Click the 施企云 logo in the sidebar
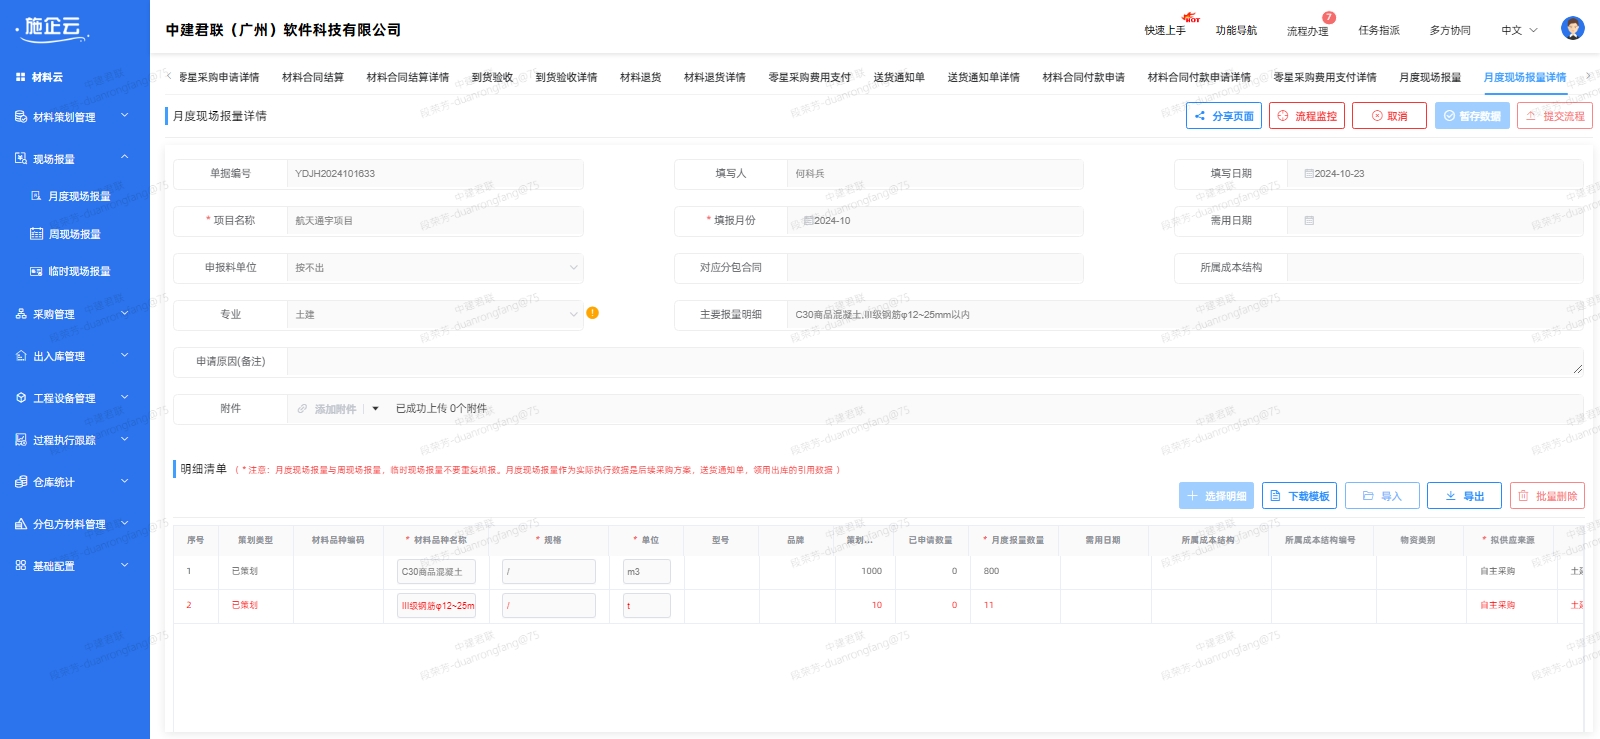The height and width of the screenshot is (739, 1600). pos(54,28)
